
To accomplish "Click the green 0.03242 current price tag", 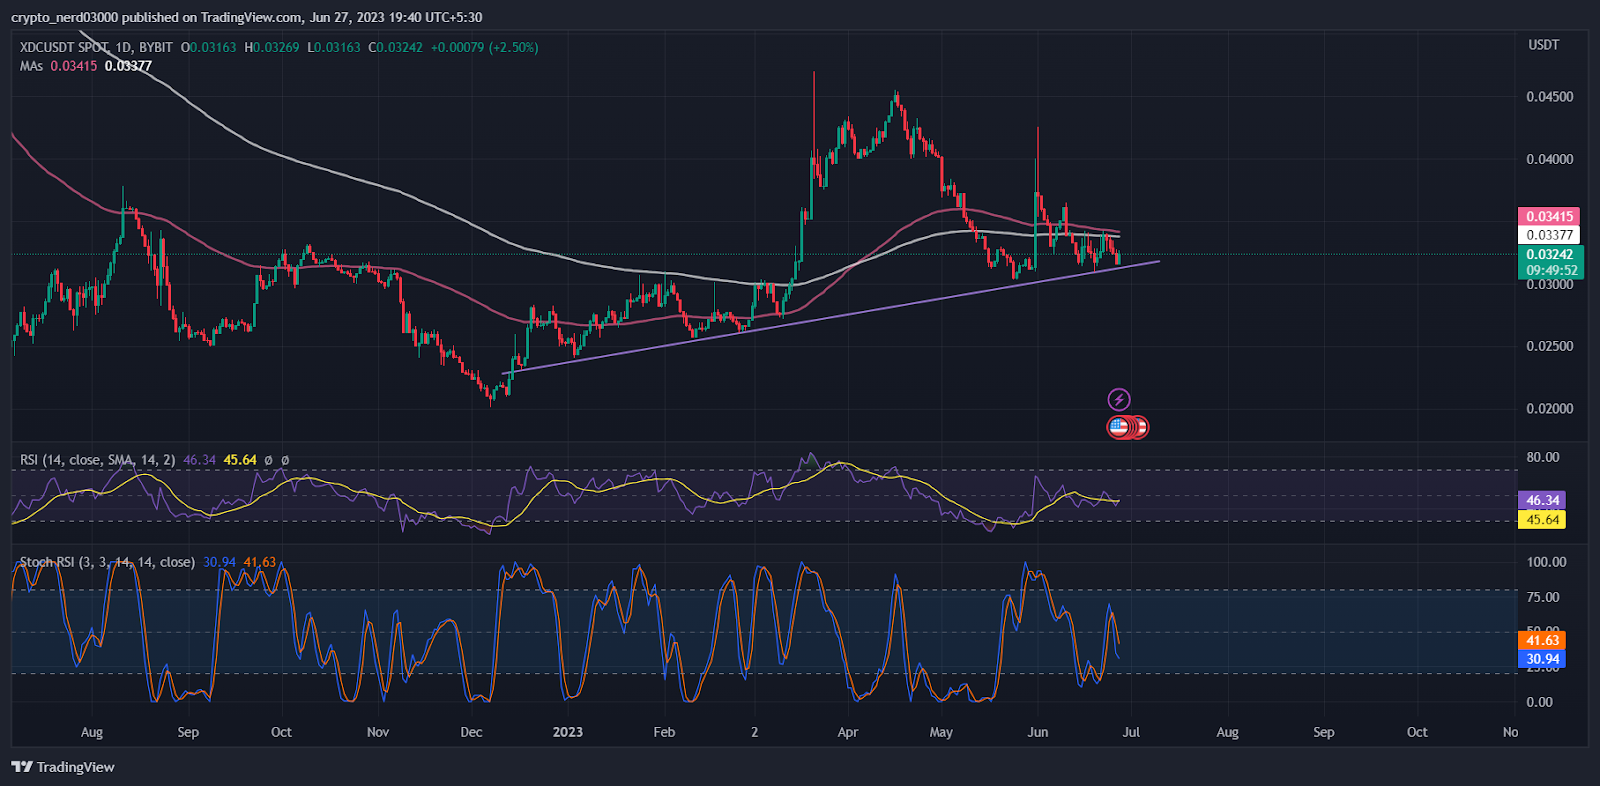I will [1549, 254].
